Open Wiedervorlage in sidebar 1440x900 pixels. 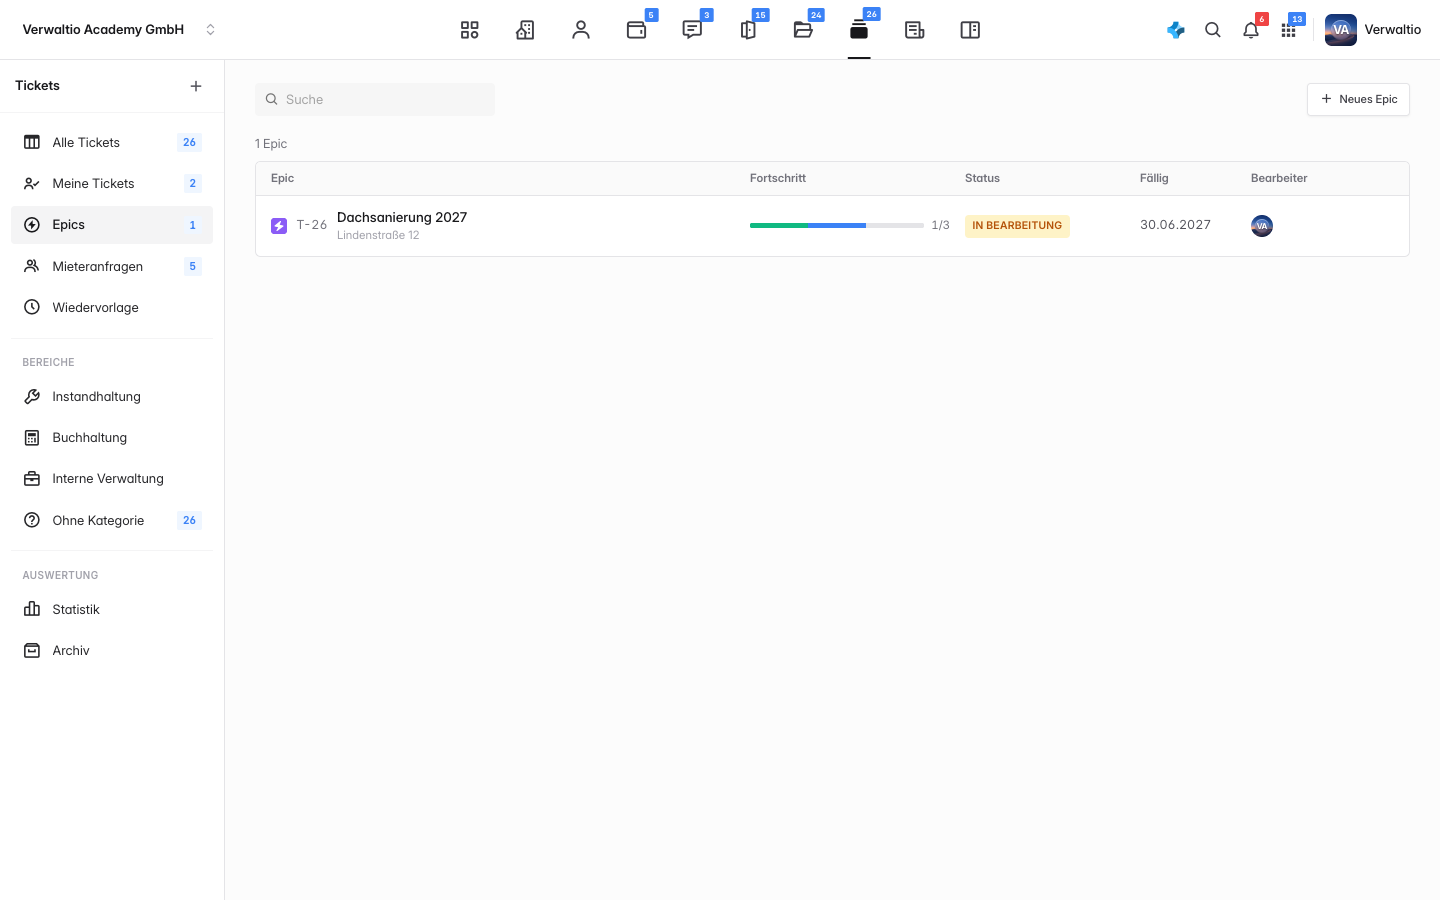tap(112, 307)
